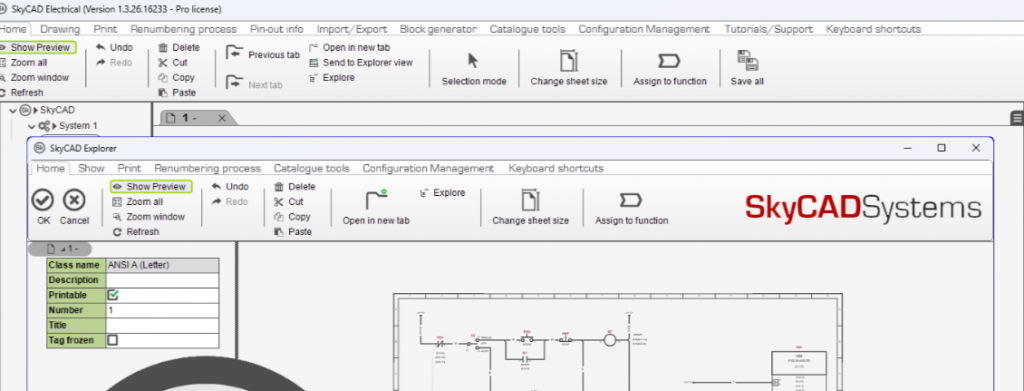This screenshot has width=1024, height=391.
Task: Click the Cancel X icon in Explorer
Action: coord(74,200)
